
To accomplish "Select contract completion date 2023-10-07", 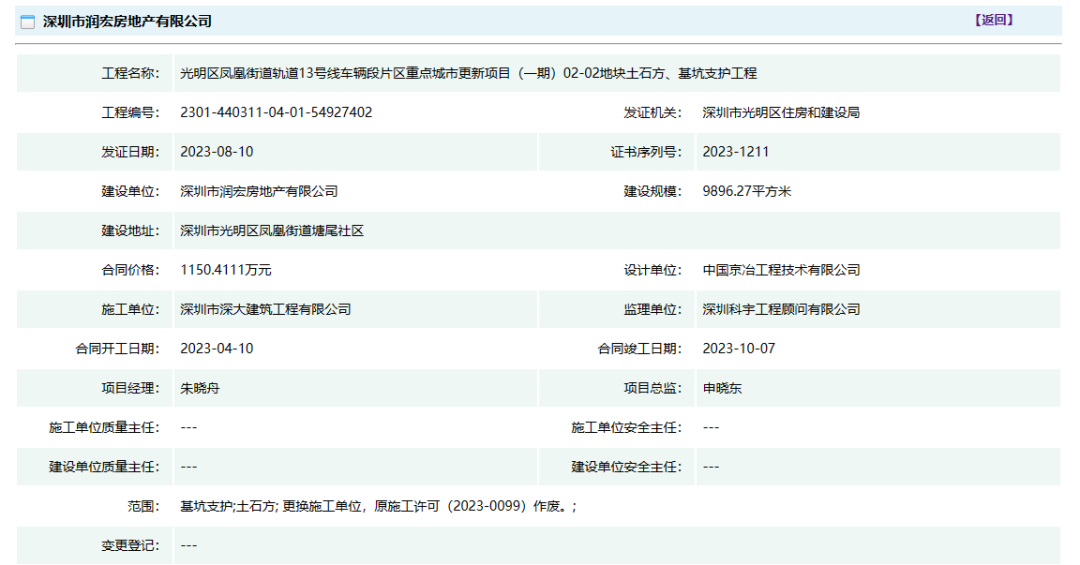I will click(739, 349).
